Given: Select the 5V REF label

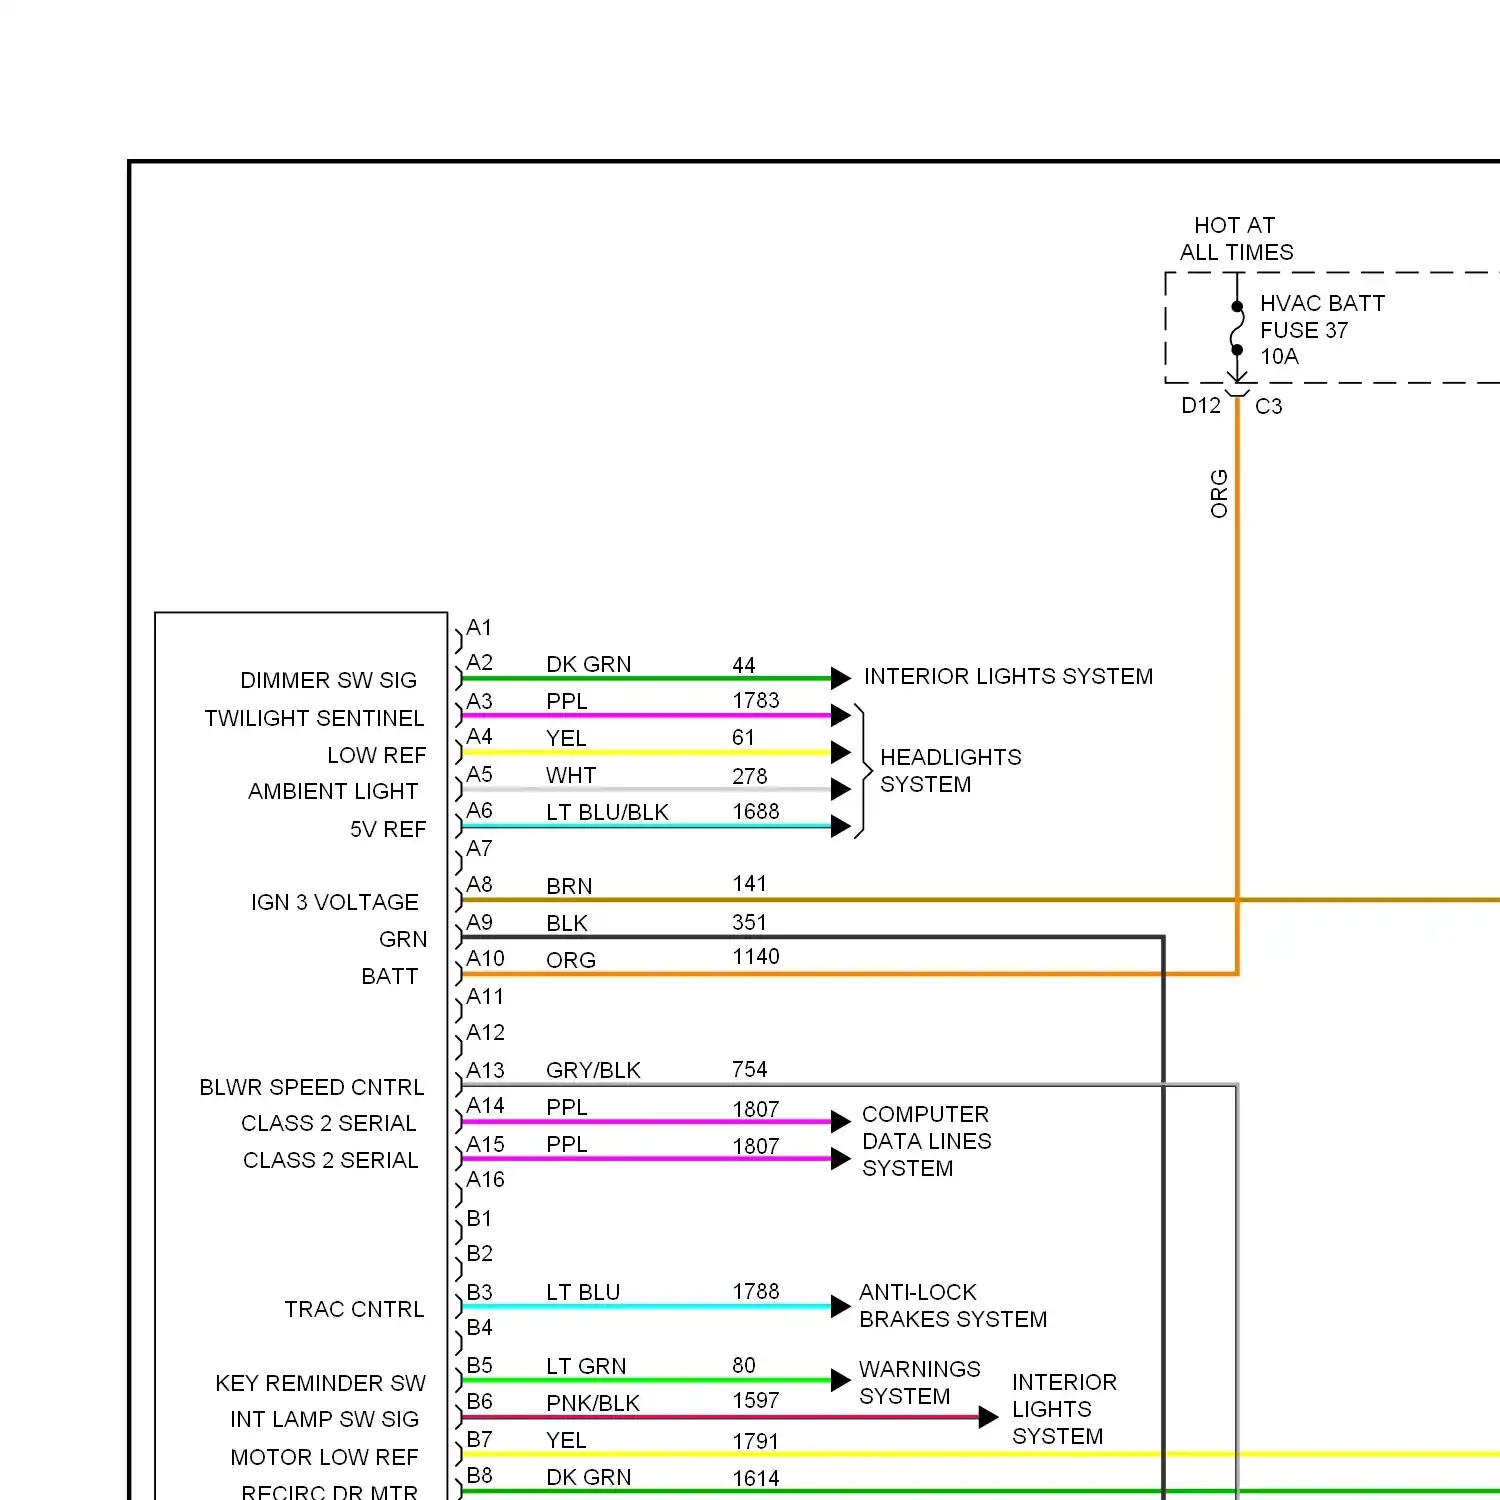Looking at the screenshot, I should (x=388, y=829).
